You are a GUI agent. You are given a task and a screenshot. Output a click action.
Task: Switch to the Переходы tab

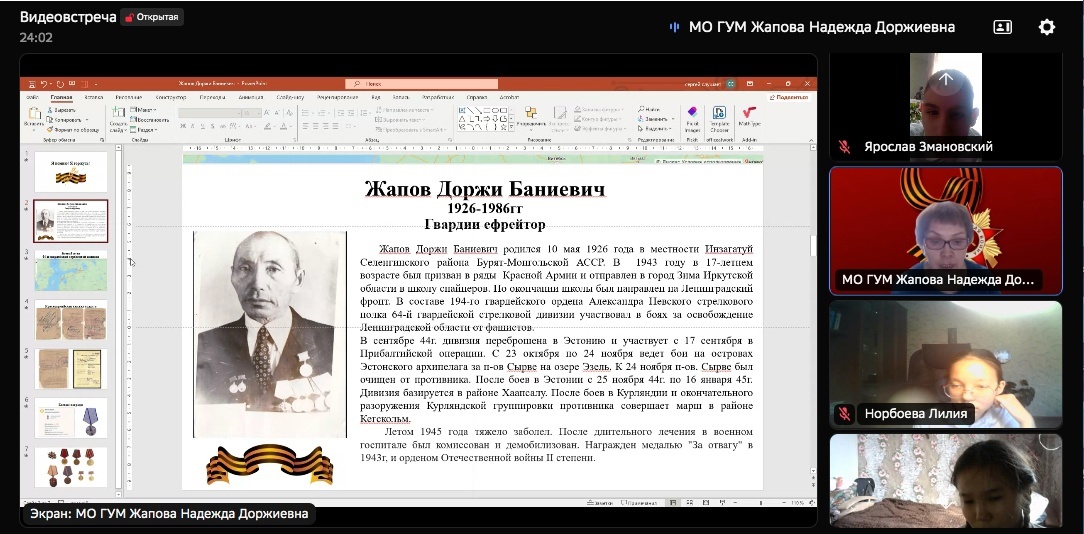[212, 98]
